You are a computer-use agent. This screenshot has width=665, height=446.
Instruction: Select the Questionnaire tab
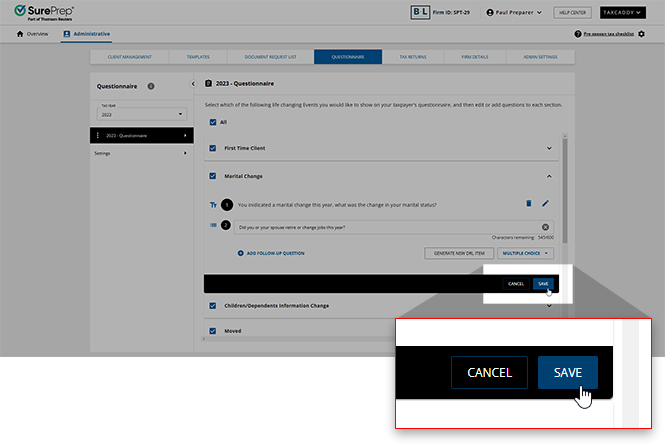[348, 57]
